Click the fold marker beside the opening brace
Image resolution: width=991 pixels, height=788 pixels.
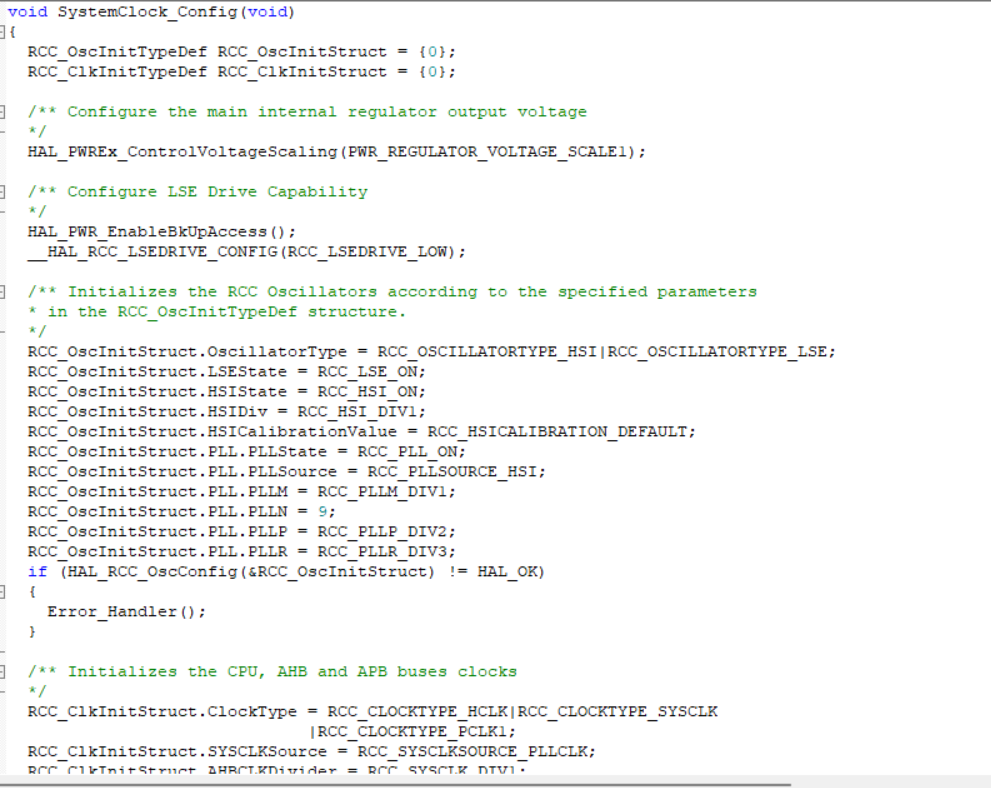pos(4,31)
